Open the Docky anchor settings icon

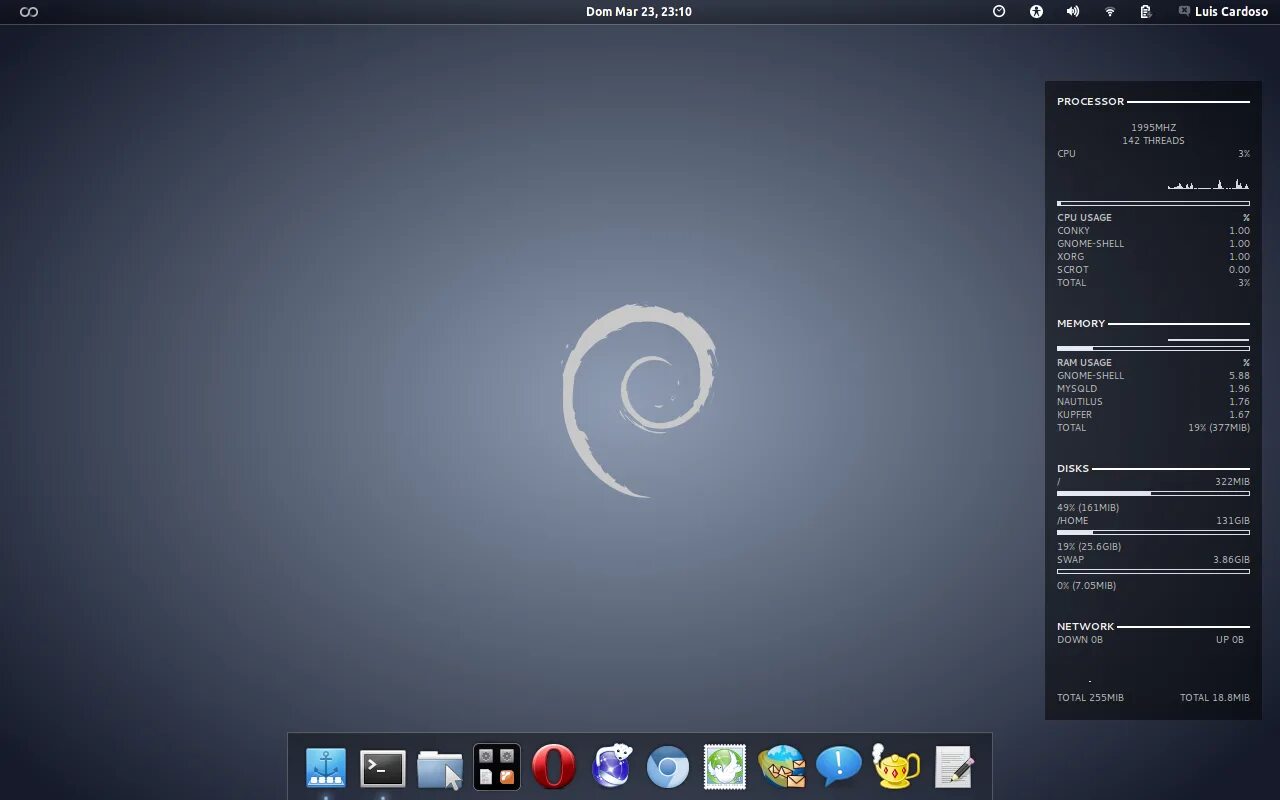[326, 768]
